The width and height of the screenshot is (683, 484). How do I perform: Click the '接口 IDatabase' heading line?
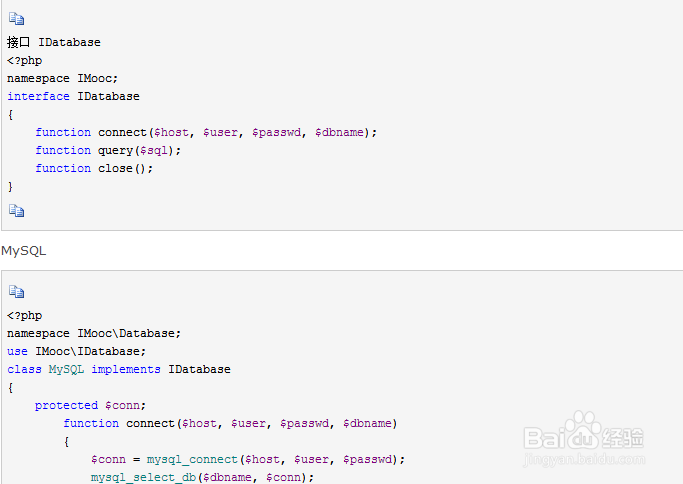54,42
